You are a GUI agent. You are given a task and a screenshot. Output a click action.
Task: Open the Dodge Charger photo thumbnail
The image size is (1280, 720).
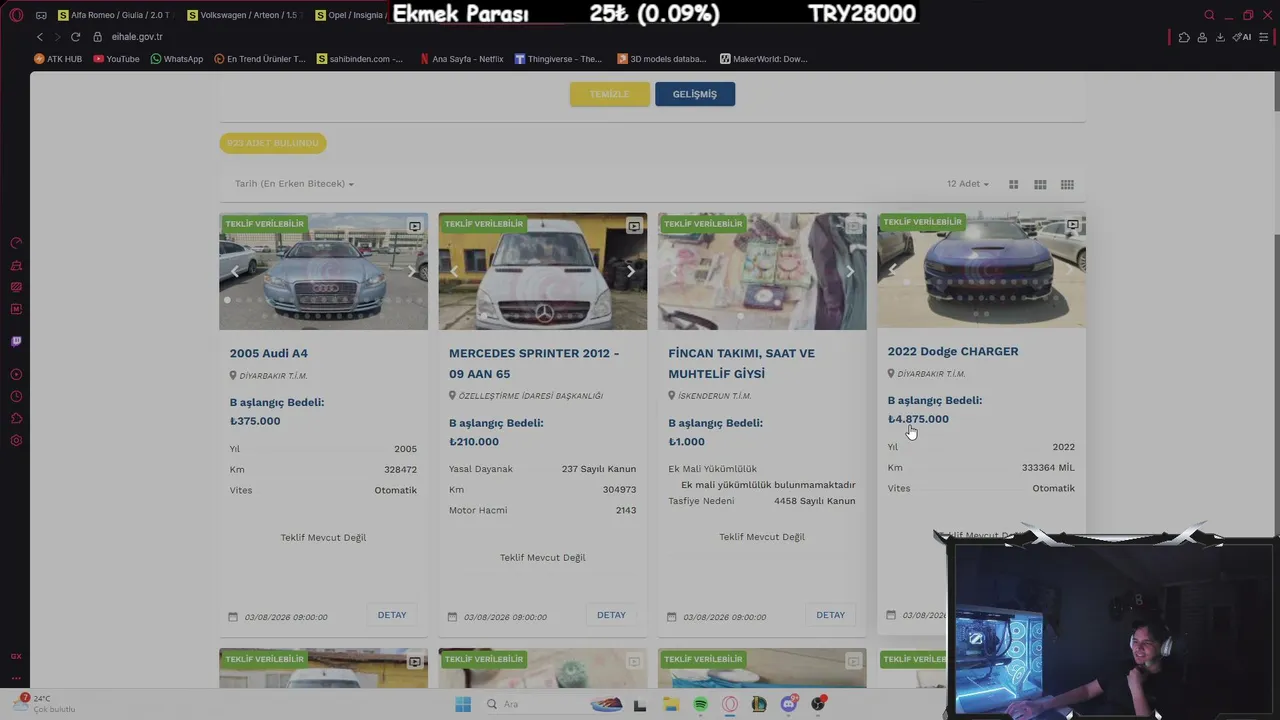[x=981, y=270]
